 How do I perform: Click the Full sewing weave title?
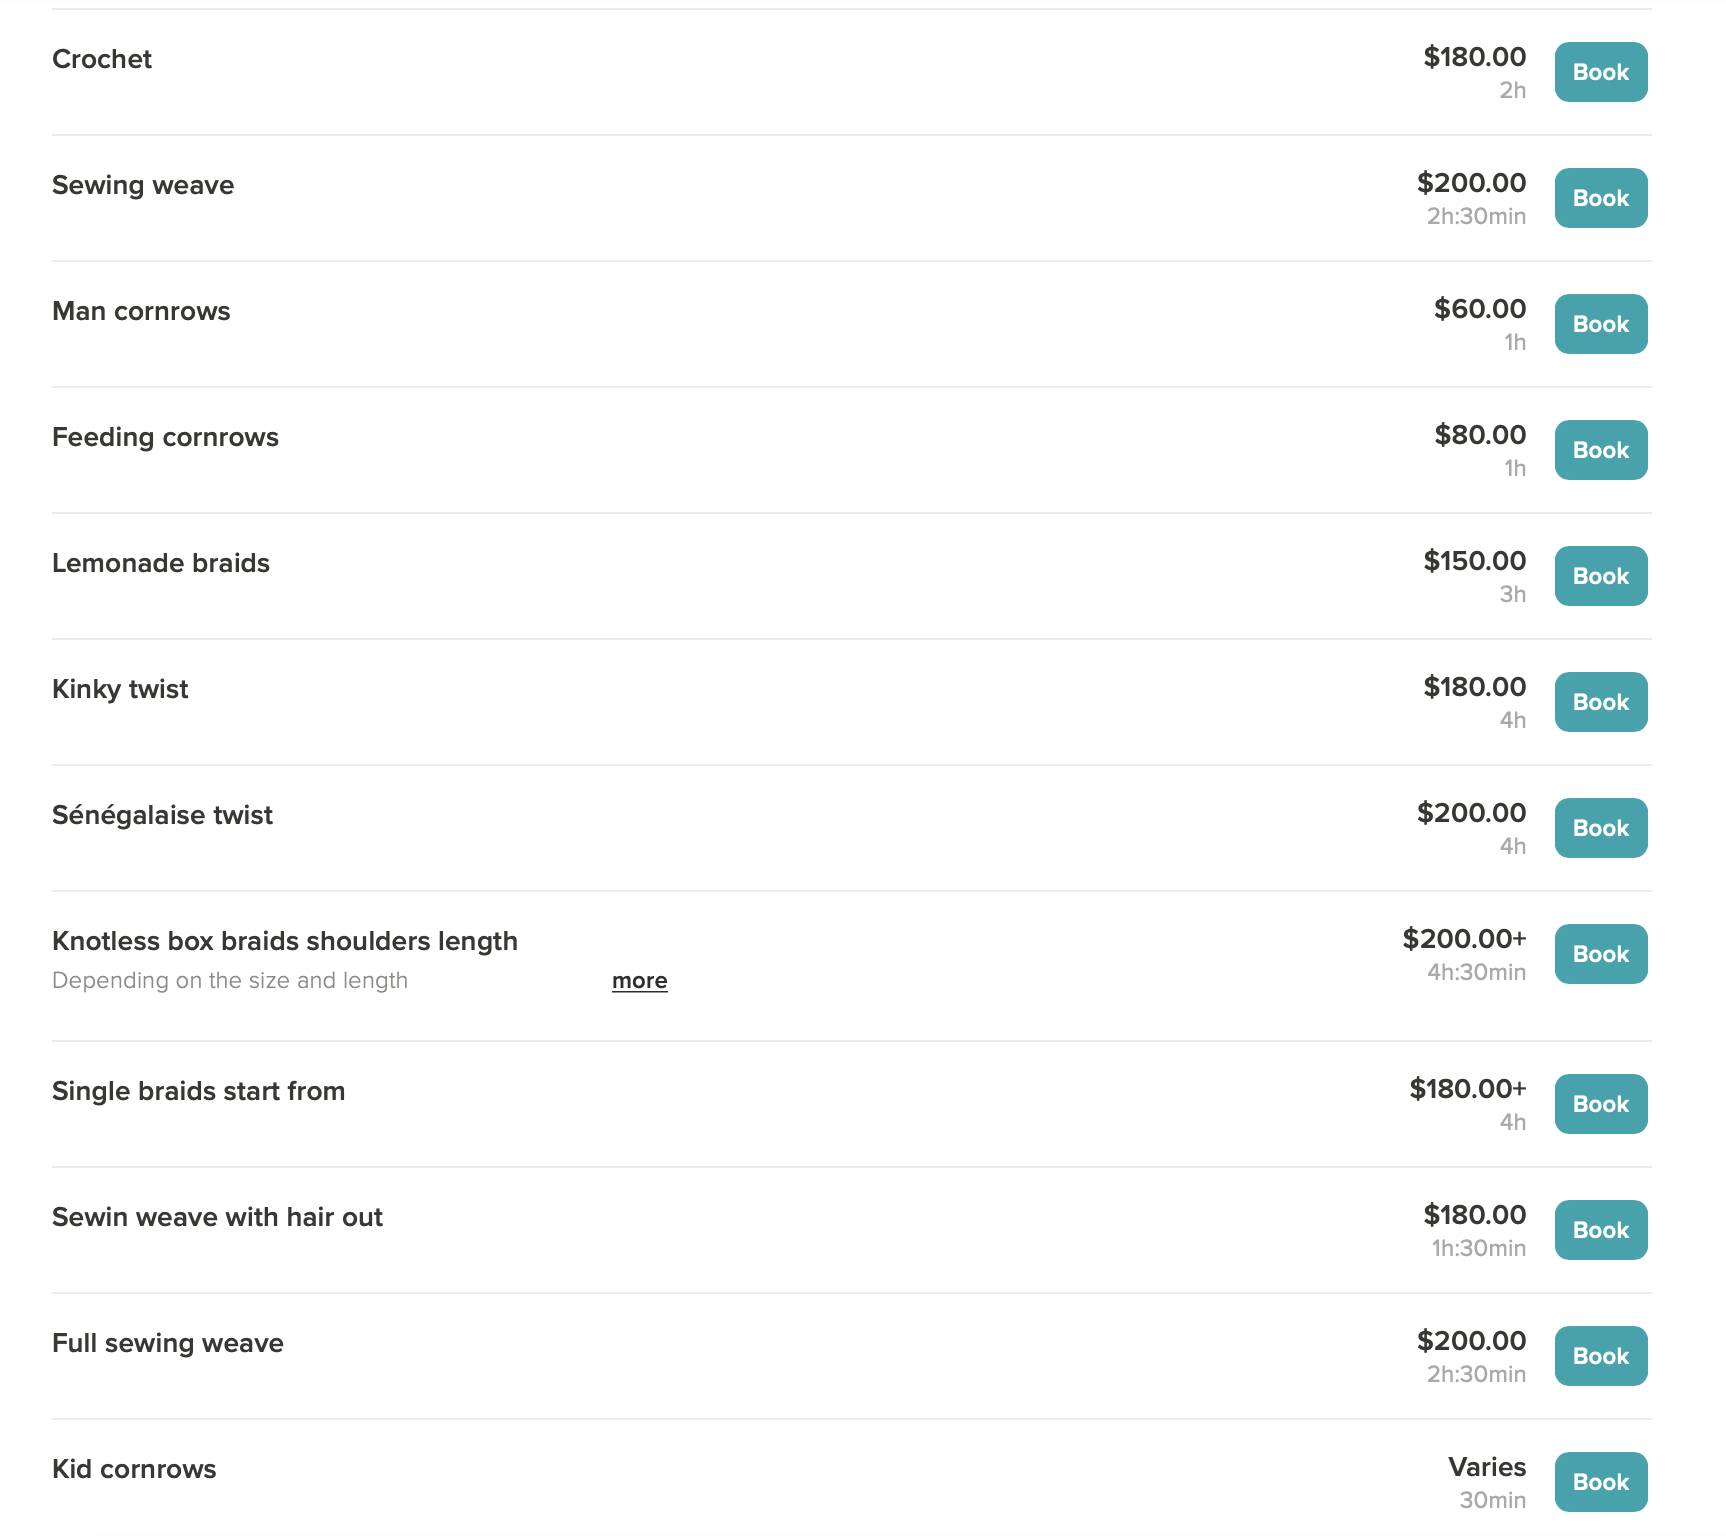tap(168, 1343)
